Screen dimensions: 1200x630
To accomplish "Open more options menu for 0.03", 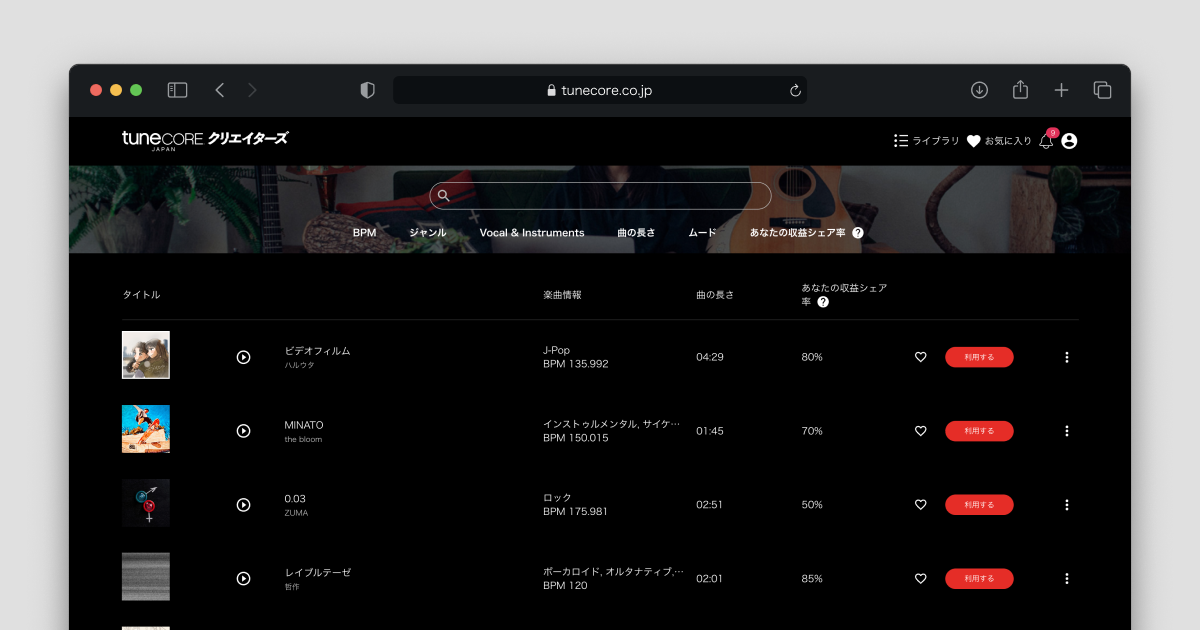I will (1066, 505).
